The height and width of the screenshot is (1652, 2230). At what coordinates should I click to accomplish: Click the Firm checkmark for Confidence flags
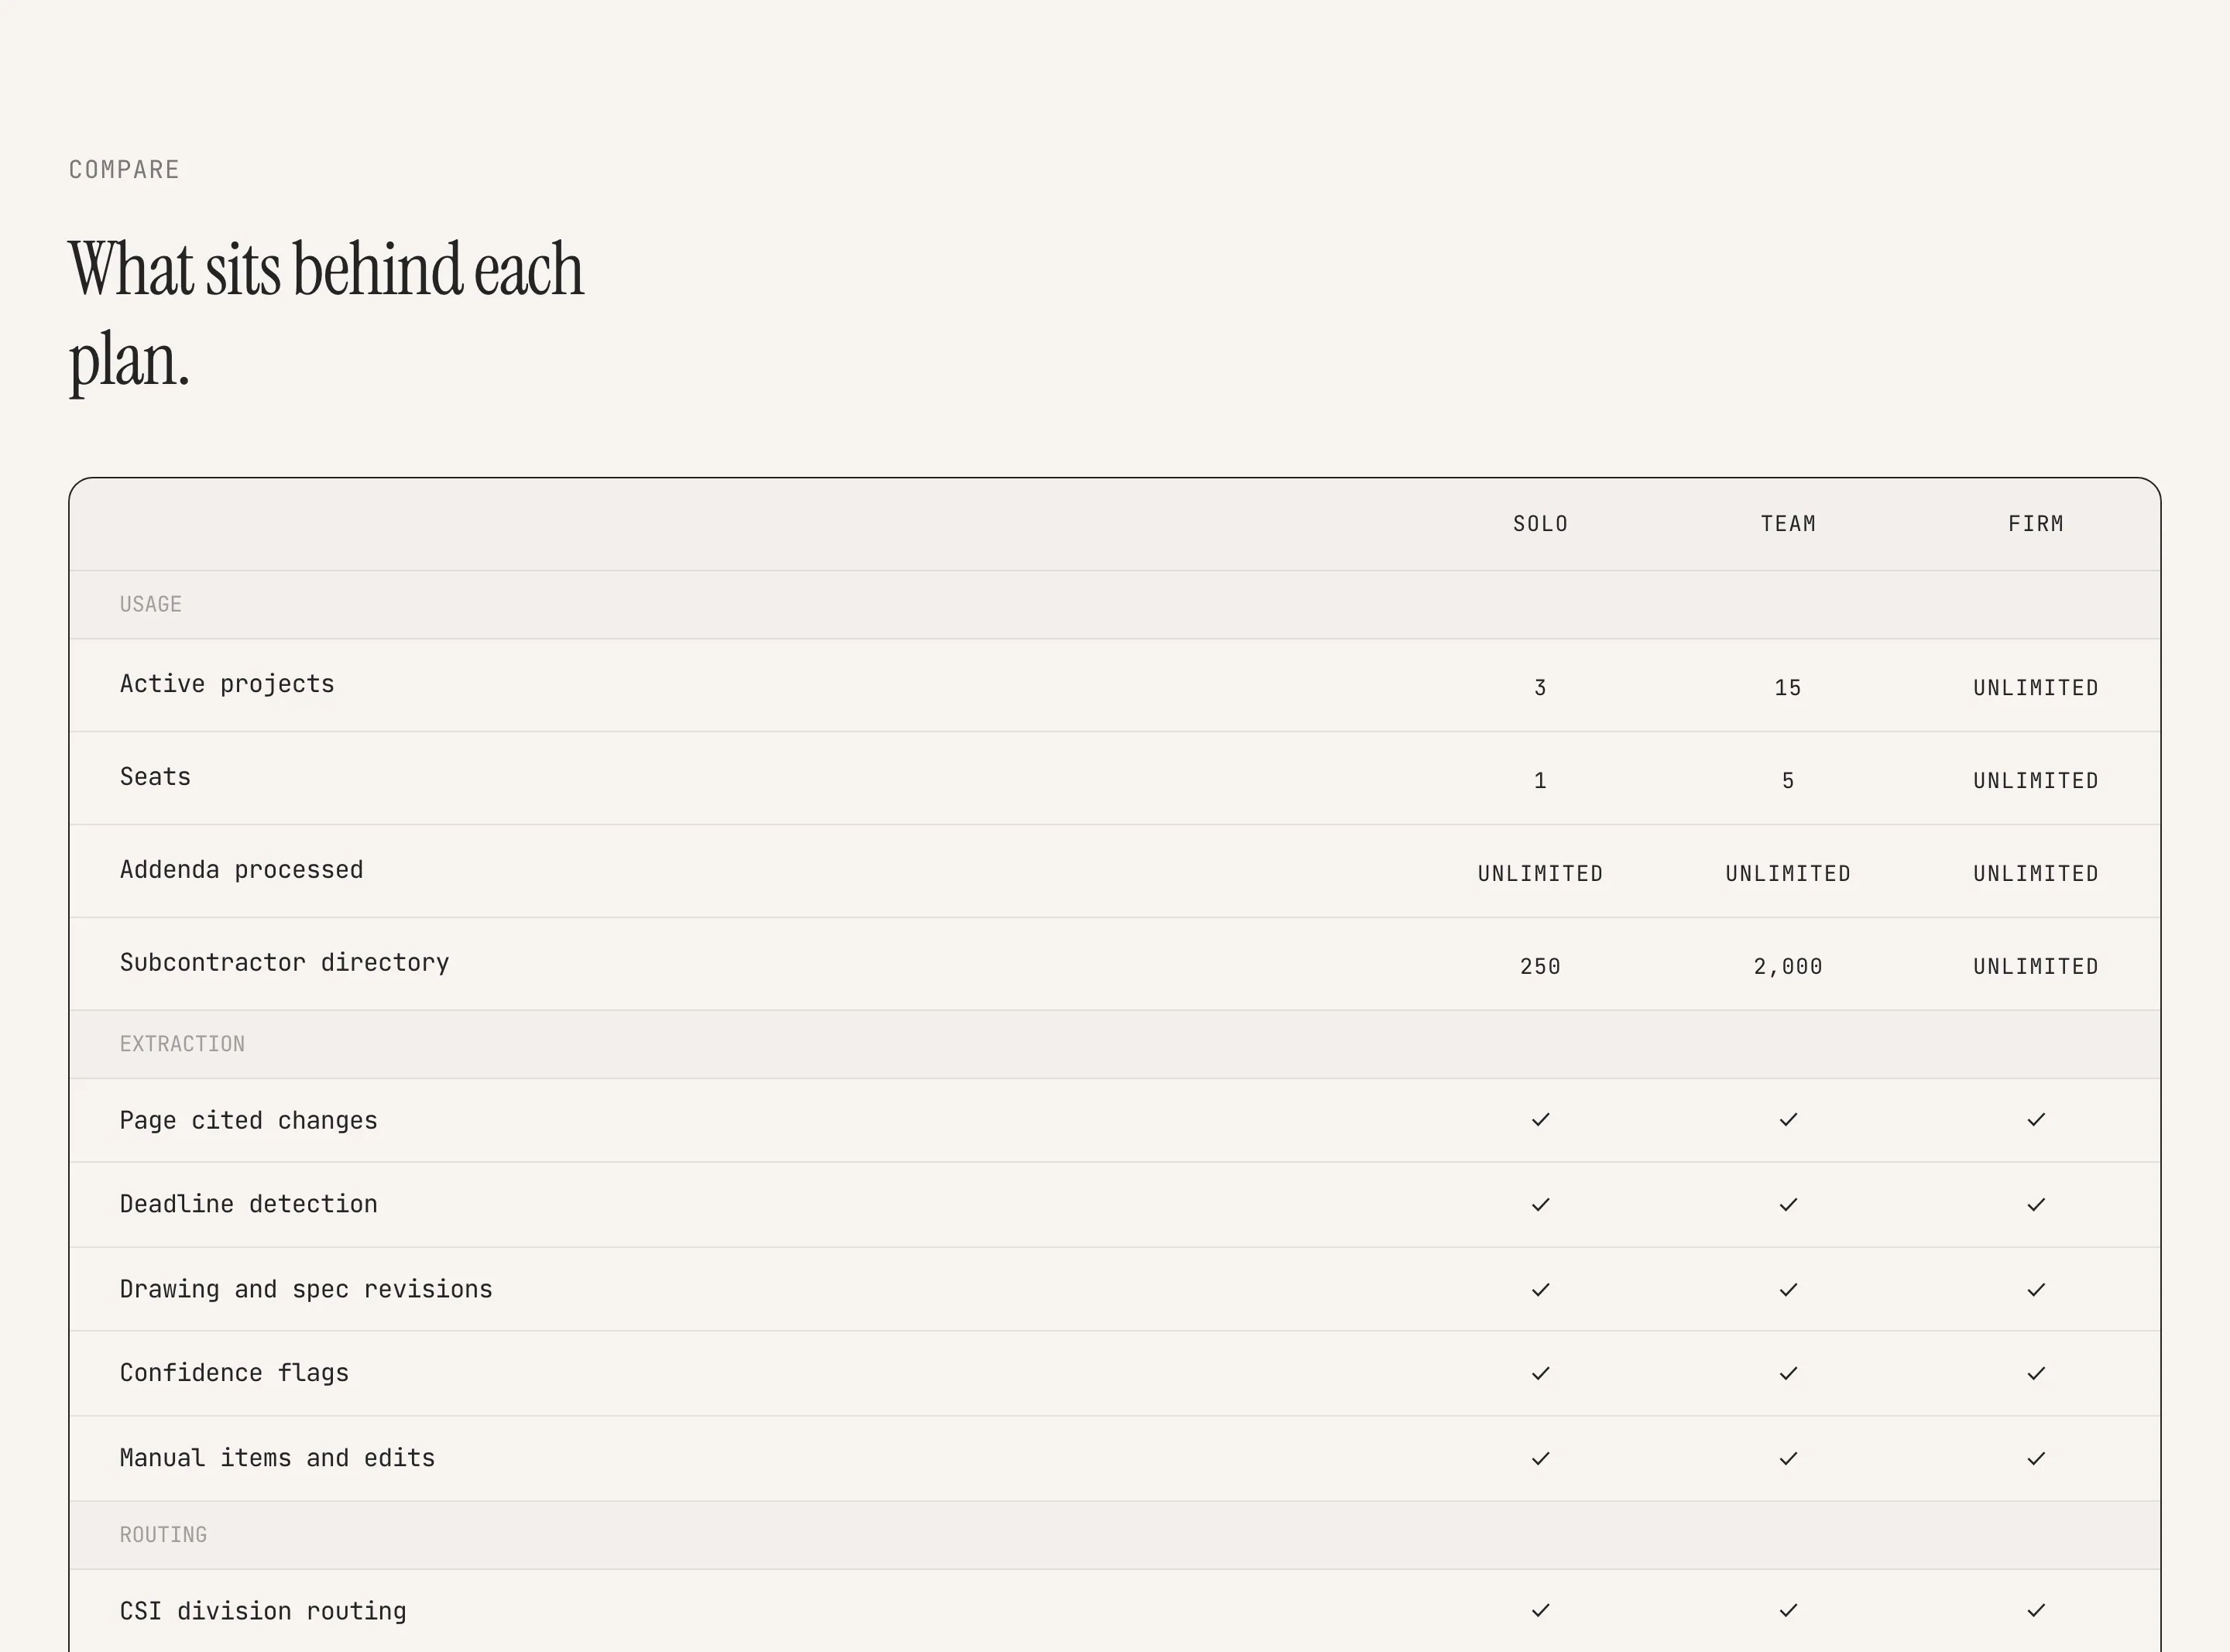point(2036,1373)
